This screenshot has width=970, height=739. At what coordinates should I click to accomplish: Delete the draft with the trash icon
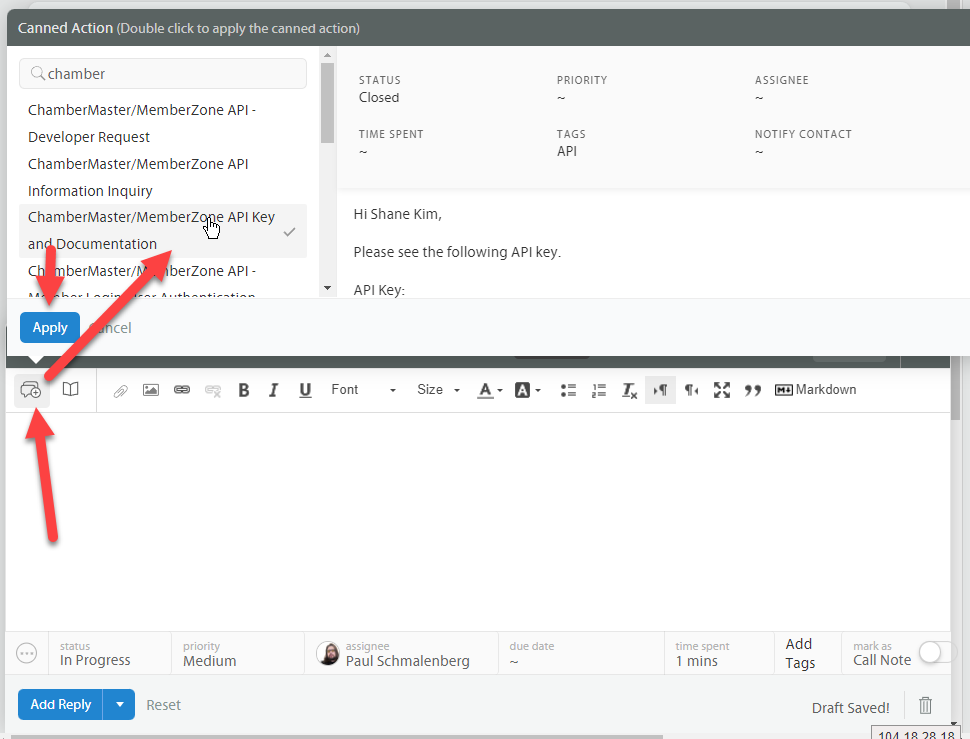(x=925, y=705)
